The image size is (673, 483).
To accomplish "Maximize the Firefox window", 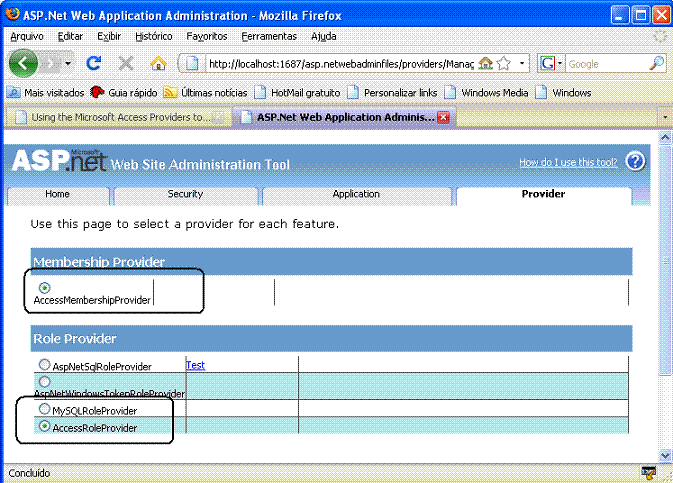I will [x=641, y=15].
